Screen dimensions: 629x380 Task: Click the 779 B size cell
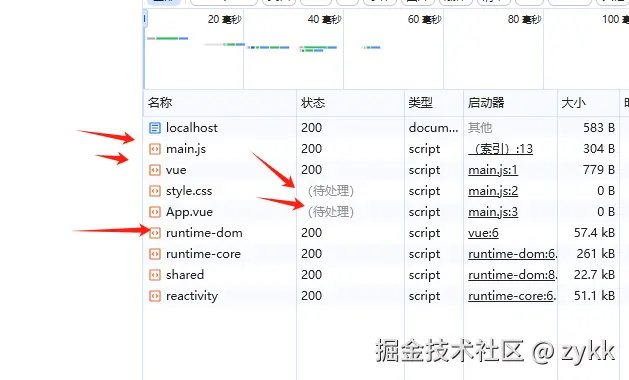point(599,170)
